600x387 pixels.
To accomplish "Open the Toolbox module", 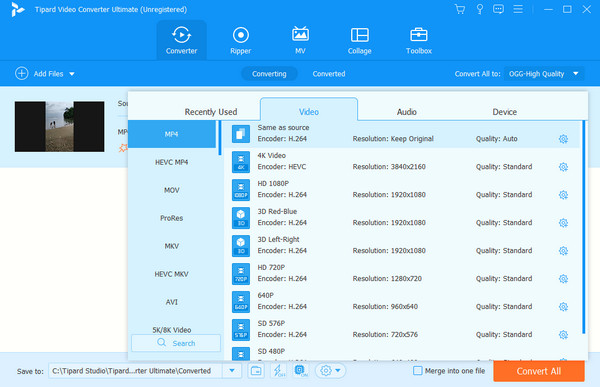I will coord(419,40).
